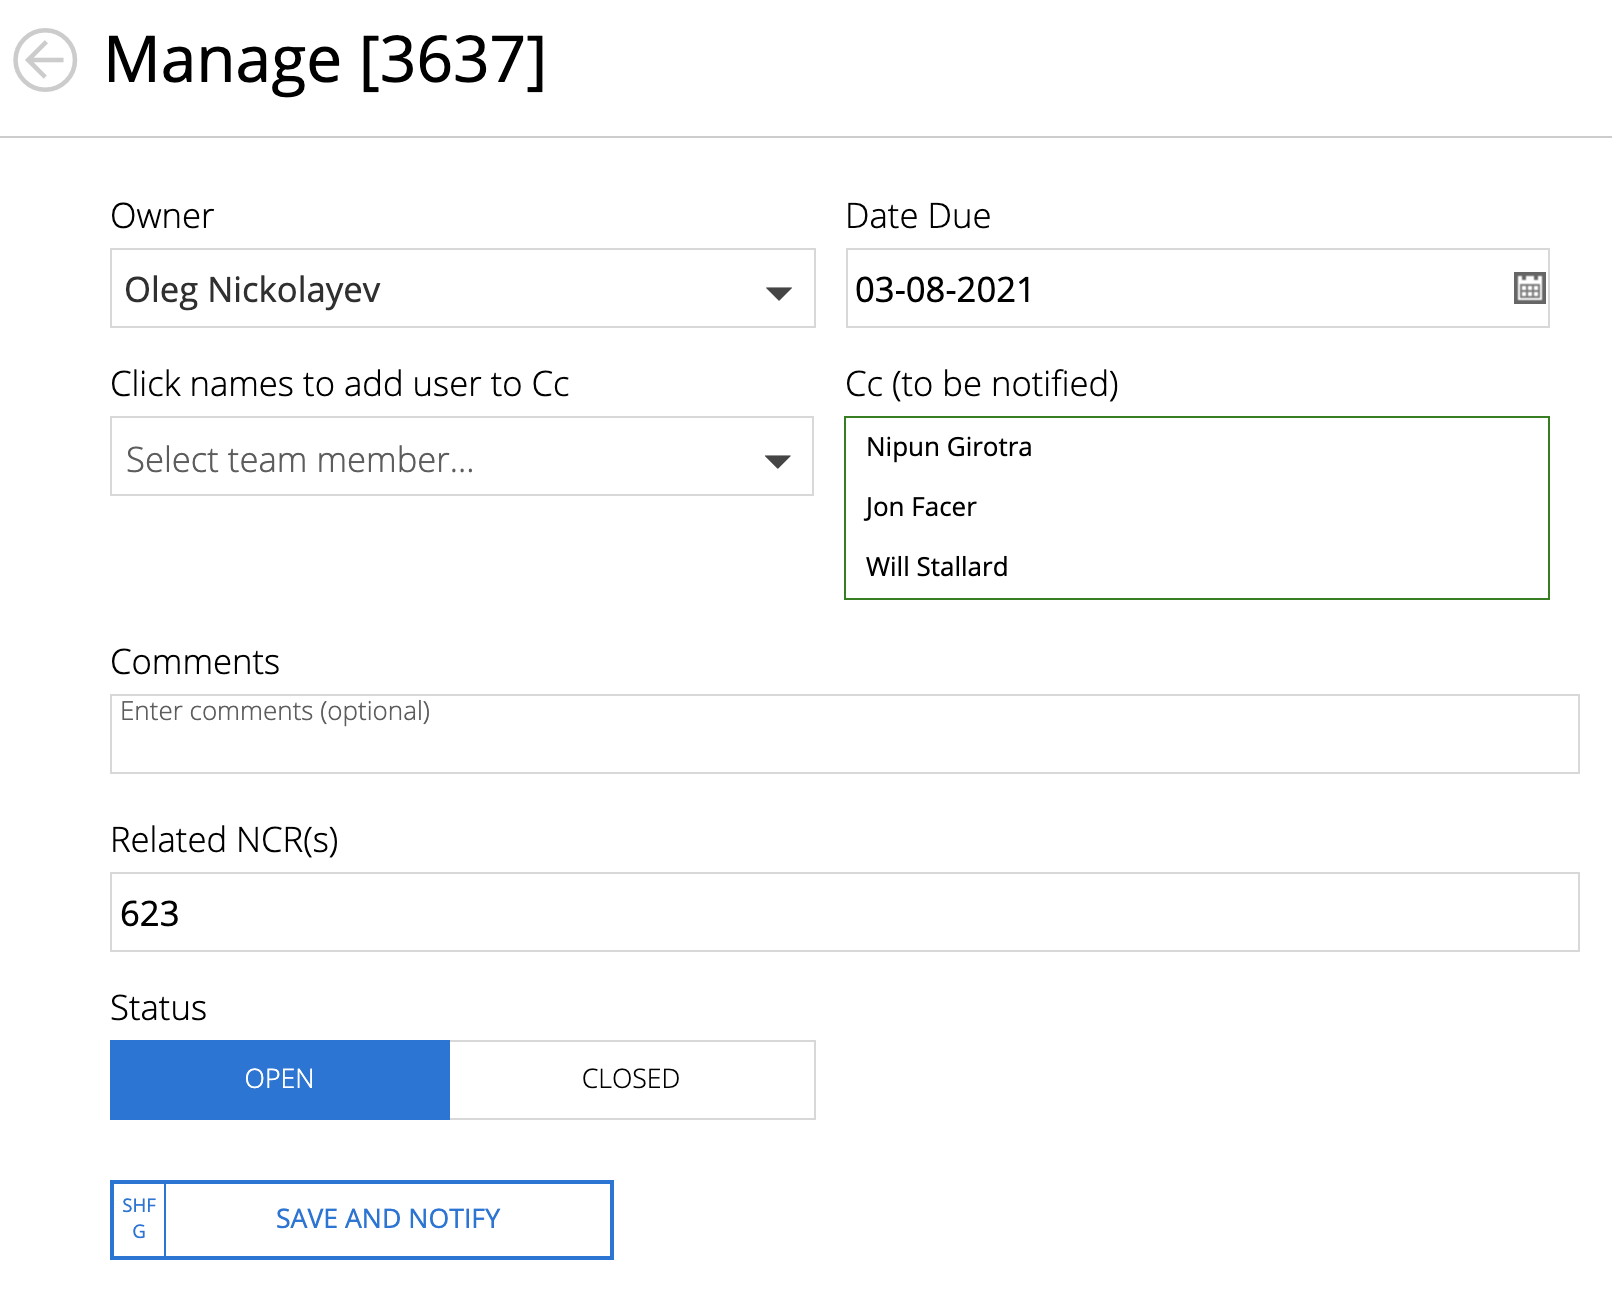Click the Manage [3637] page title
Viewport: 1612px width, 1298px height.
[324, 61]
